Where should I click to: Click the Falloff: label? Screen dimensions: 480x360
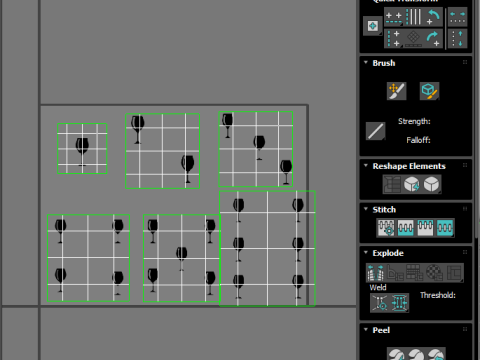coord(418,140)
